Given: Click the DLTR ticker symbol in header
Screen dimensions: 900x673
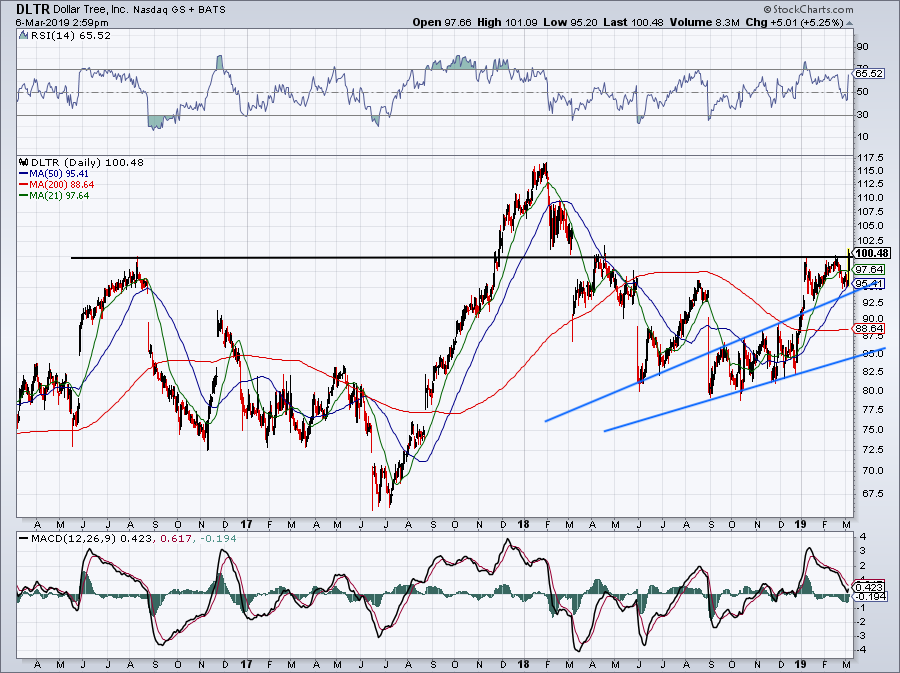Looking at the screenshot, I should click(x=33, y=9).
